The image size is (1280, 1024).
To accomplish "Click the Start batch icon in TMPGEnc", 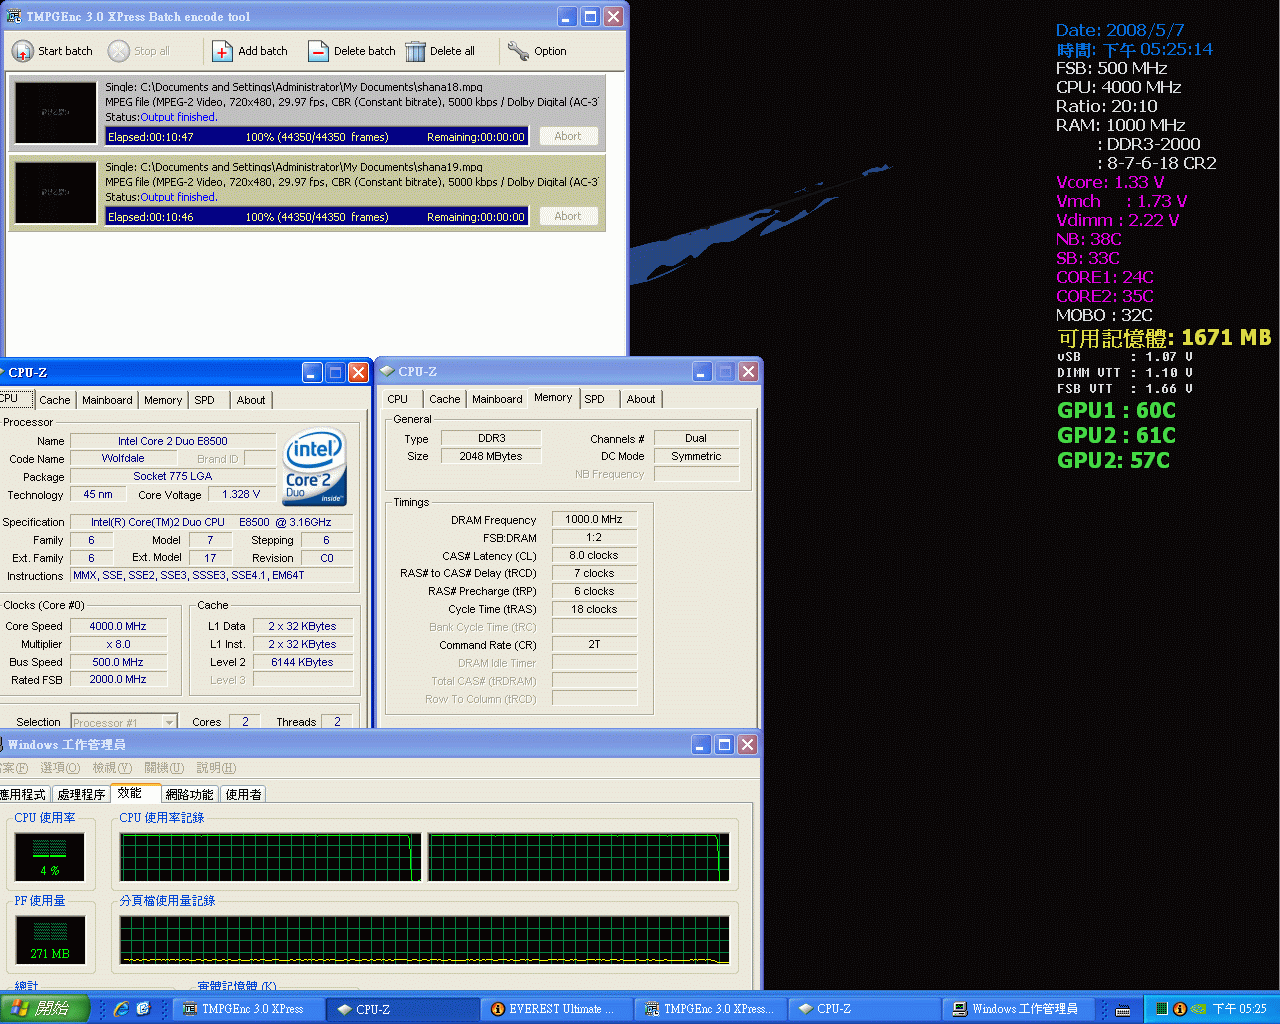I will 22,51.
